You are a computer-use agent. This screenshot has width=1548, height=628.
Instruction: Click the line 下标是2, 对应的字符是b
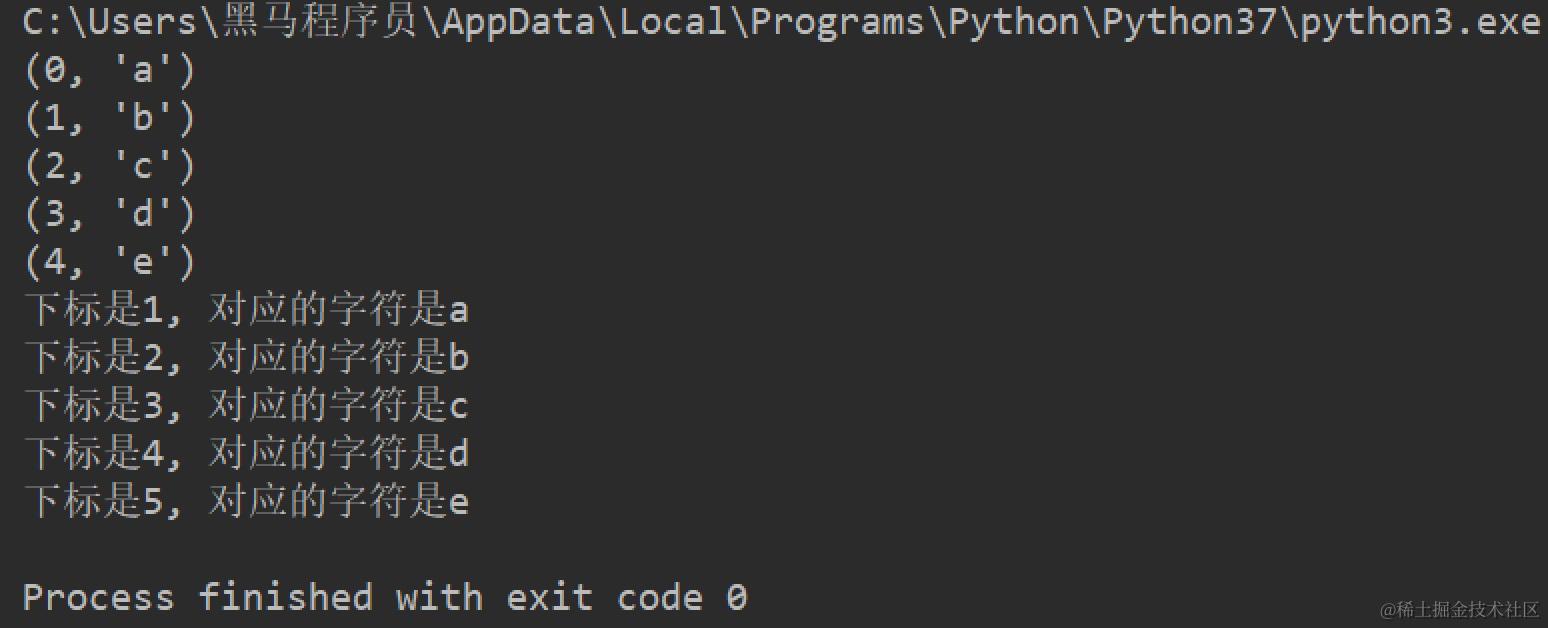tap(245, 358)
